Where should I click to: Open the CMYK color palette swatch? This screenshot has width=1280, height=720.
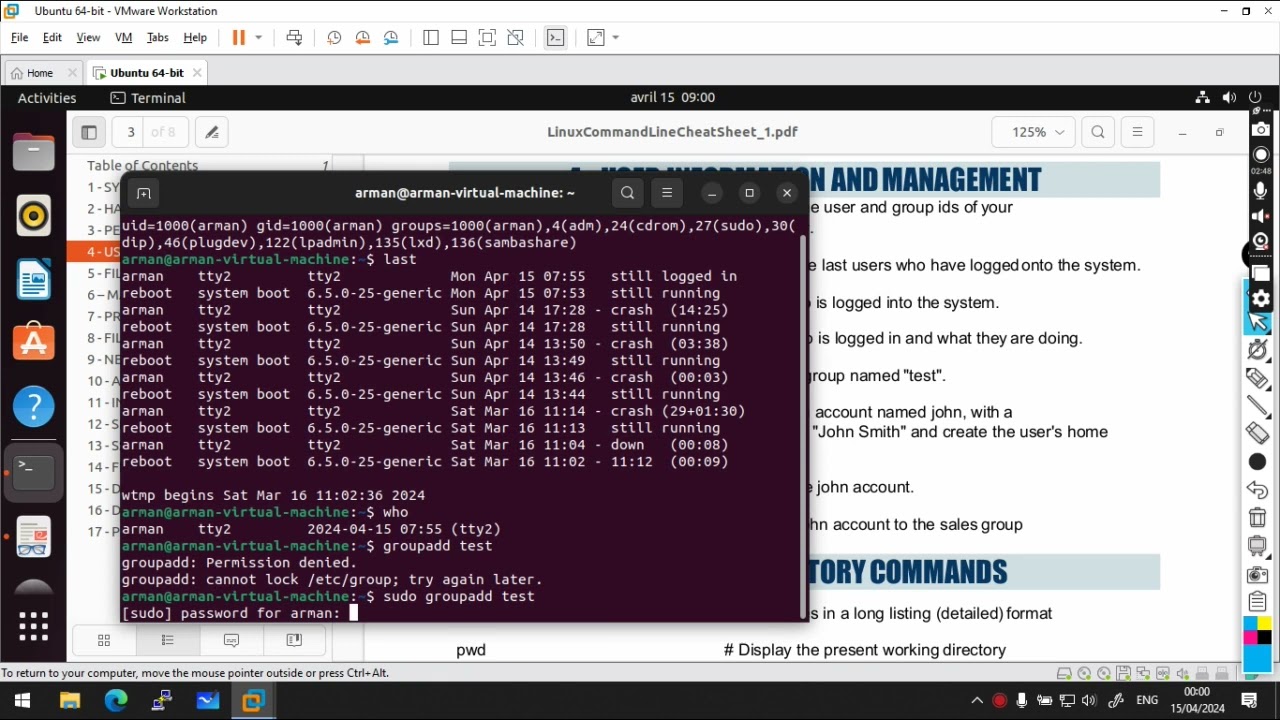1258,630
